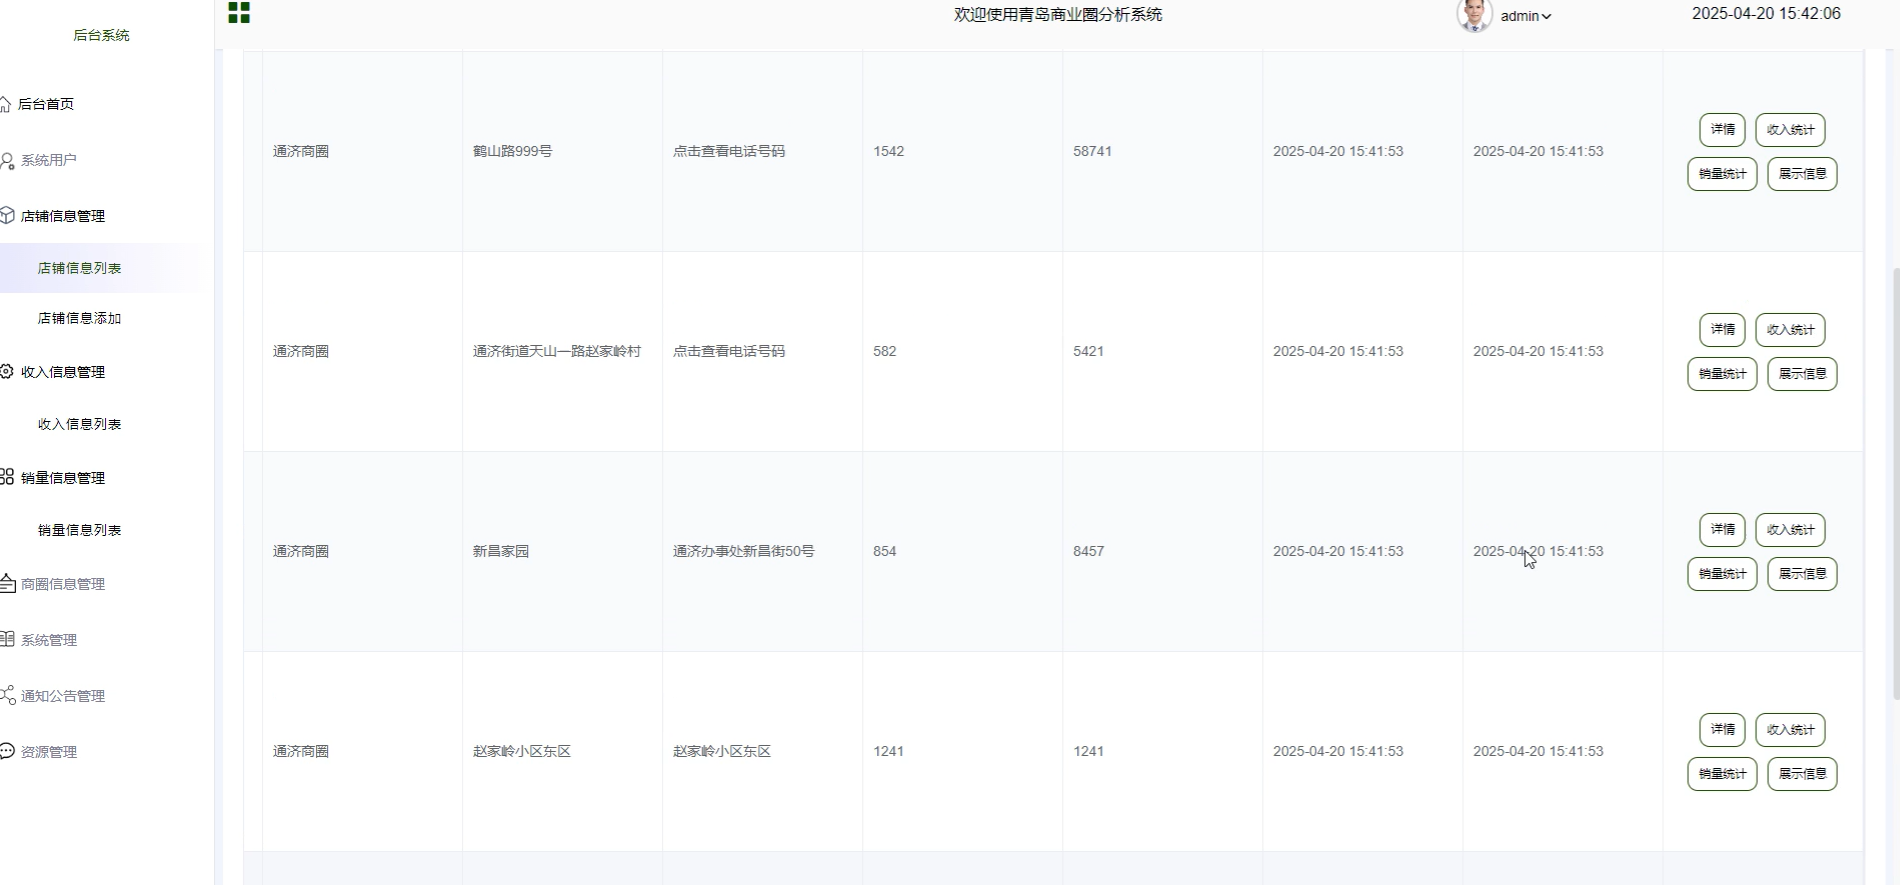This screenshot has height=885, width=1900.
Task: Click the share icon beside 通知公告管理
Action: 7,695
